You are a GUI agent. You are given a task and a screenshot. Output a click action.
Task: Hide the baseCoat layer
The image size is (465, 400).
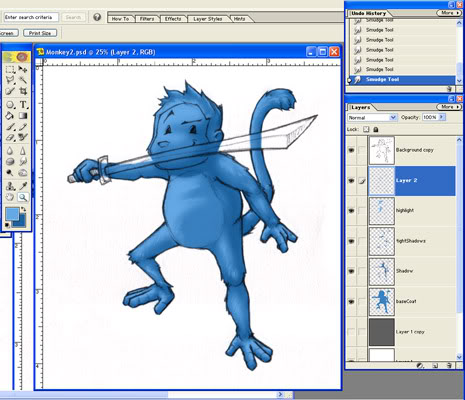coord(351,301)
